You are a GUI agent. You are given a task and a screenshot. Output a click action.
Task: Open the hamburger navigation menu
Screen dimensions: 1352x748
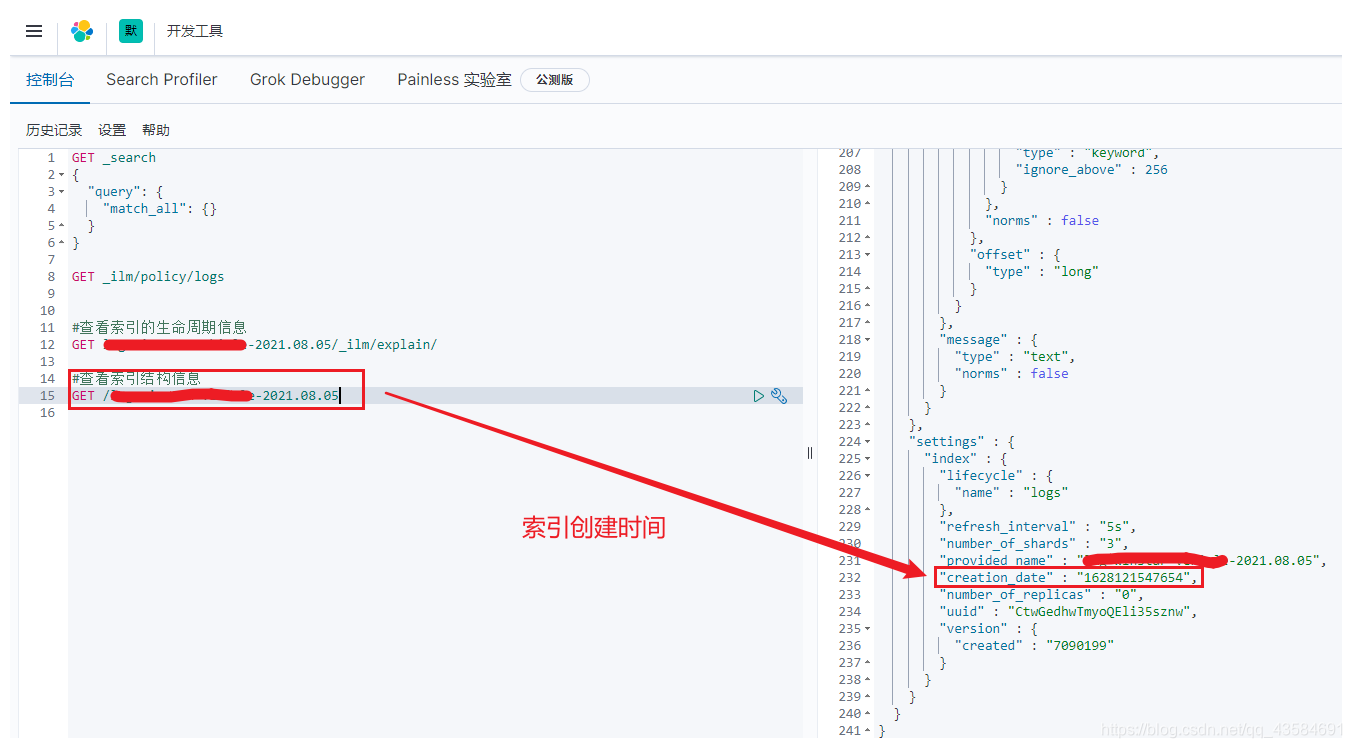(x=34, y=31)
